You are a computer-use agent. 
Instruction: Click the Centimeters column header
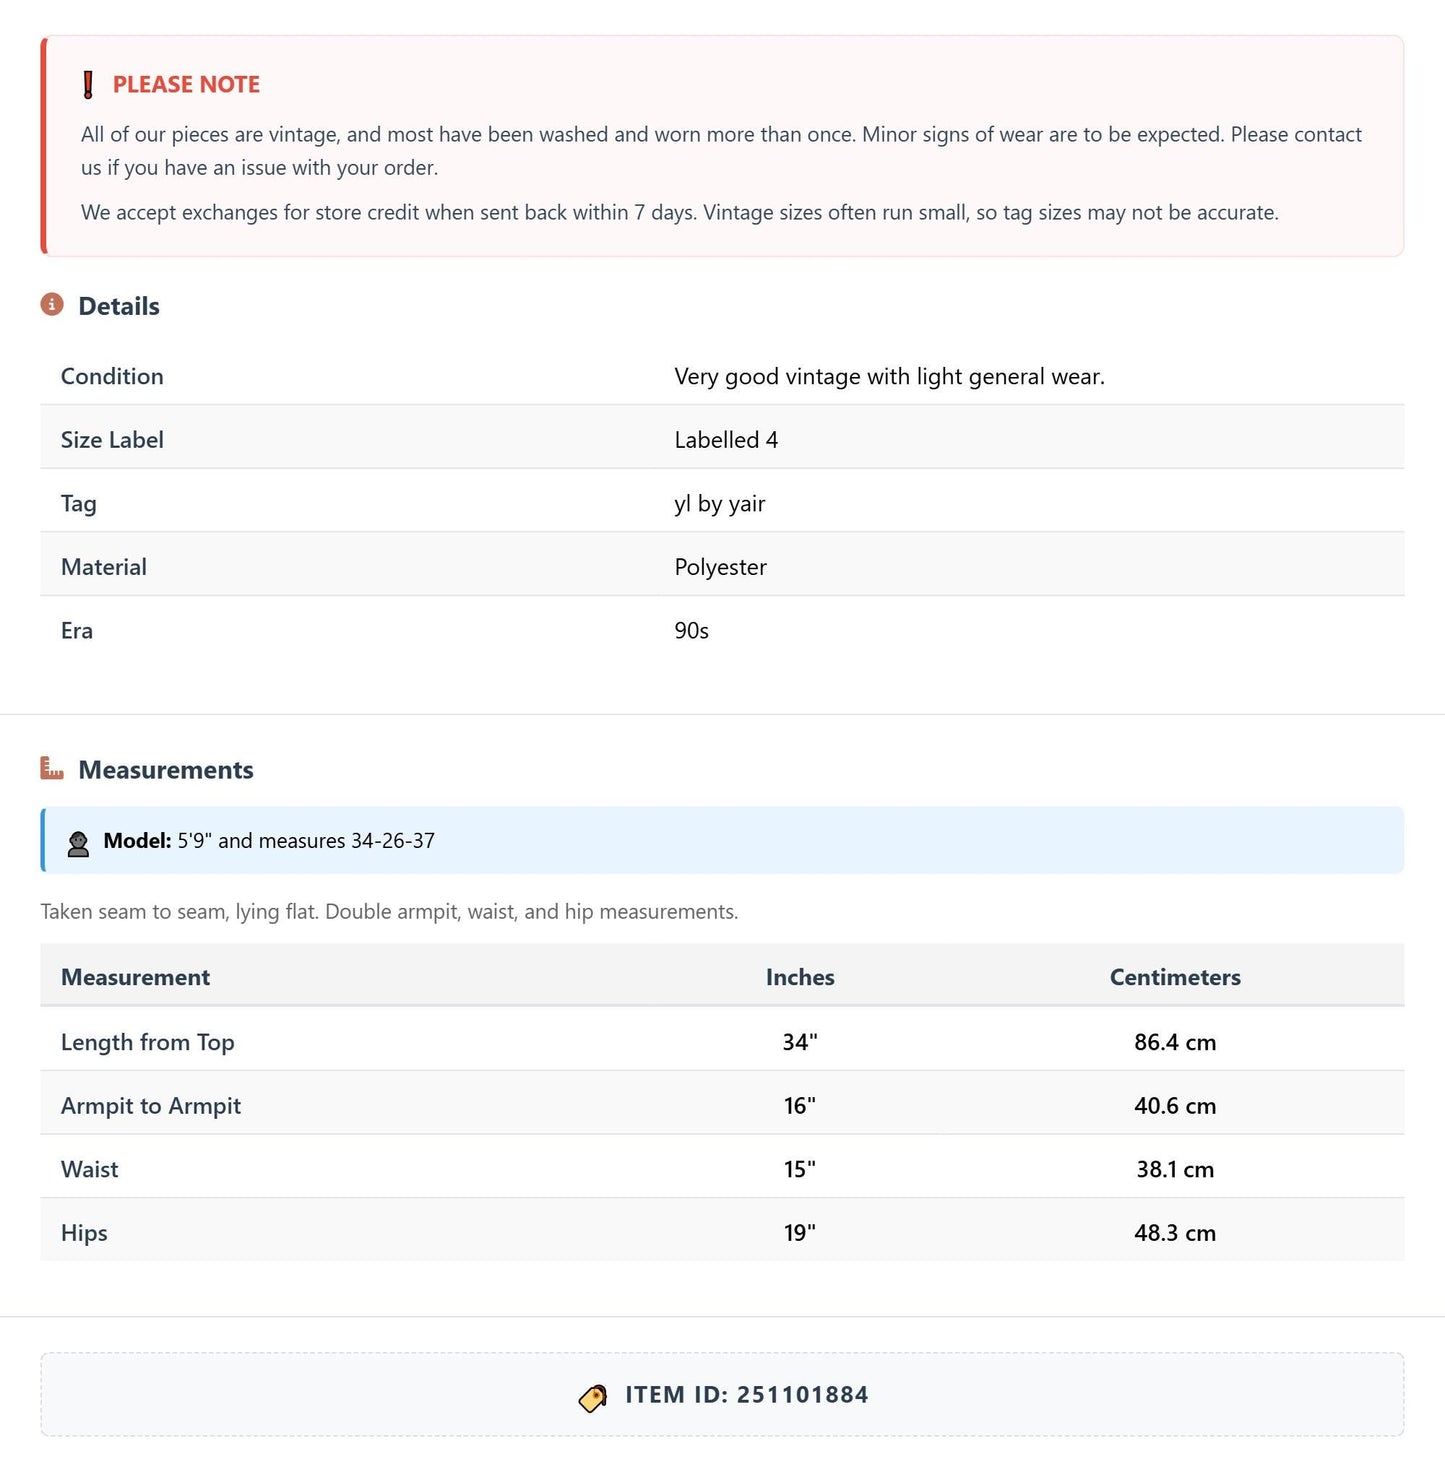click(x=1175, y=977)
